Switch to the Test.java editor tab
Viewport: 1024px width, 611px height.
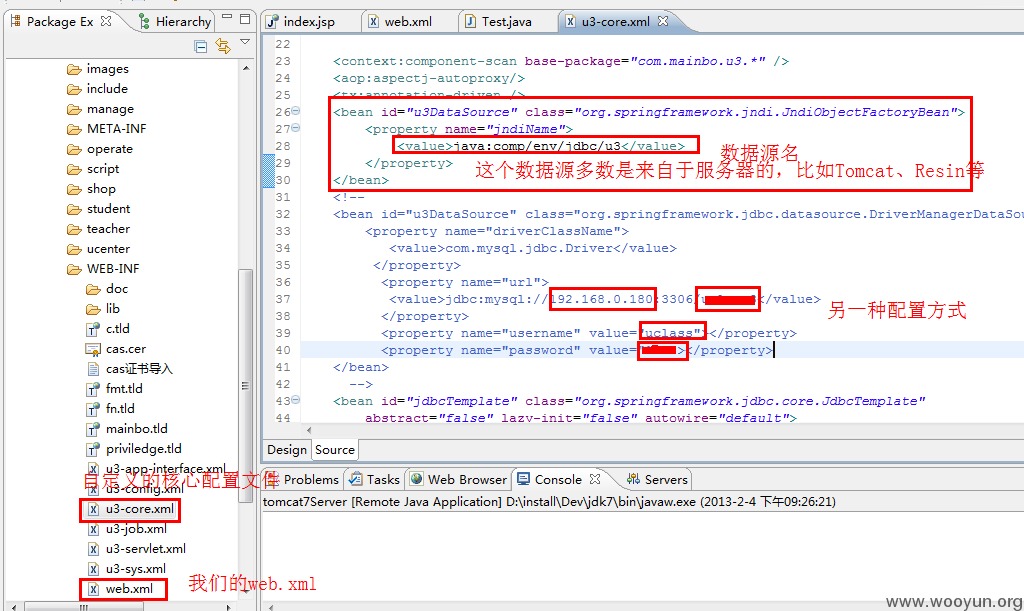tap(498, 22)
